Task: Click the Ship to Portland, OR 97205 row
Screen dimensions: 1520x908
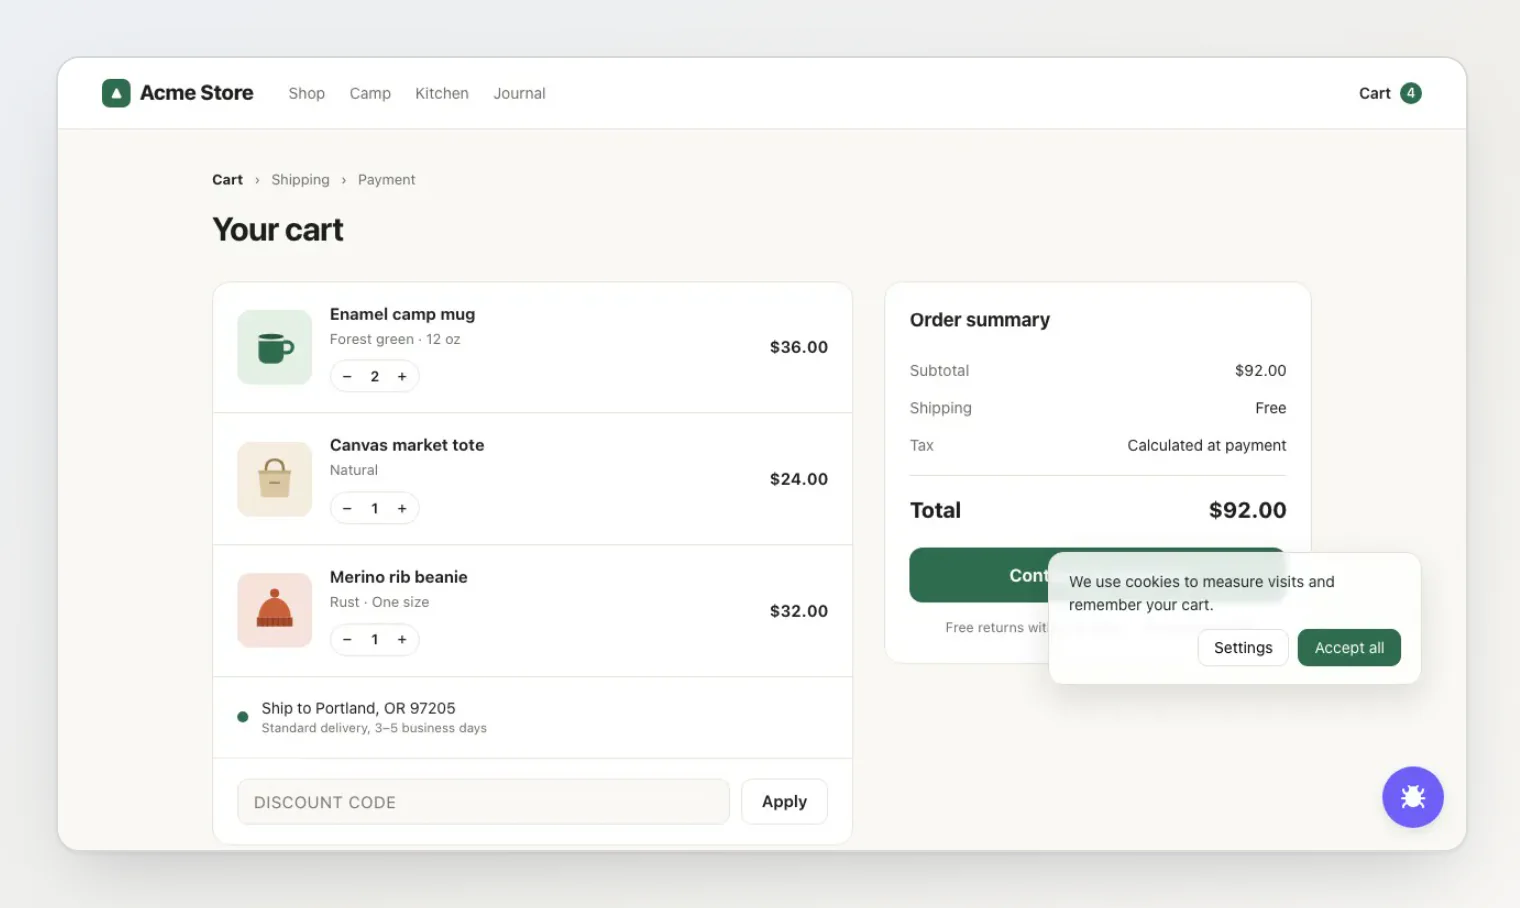Action: pyautogui.click(x=532, y=717)
